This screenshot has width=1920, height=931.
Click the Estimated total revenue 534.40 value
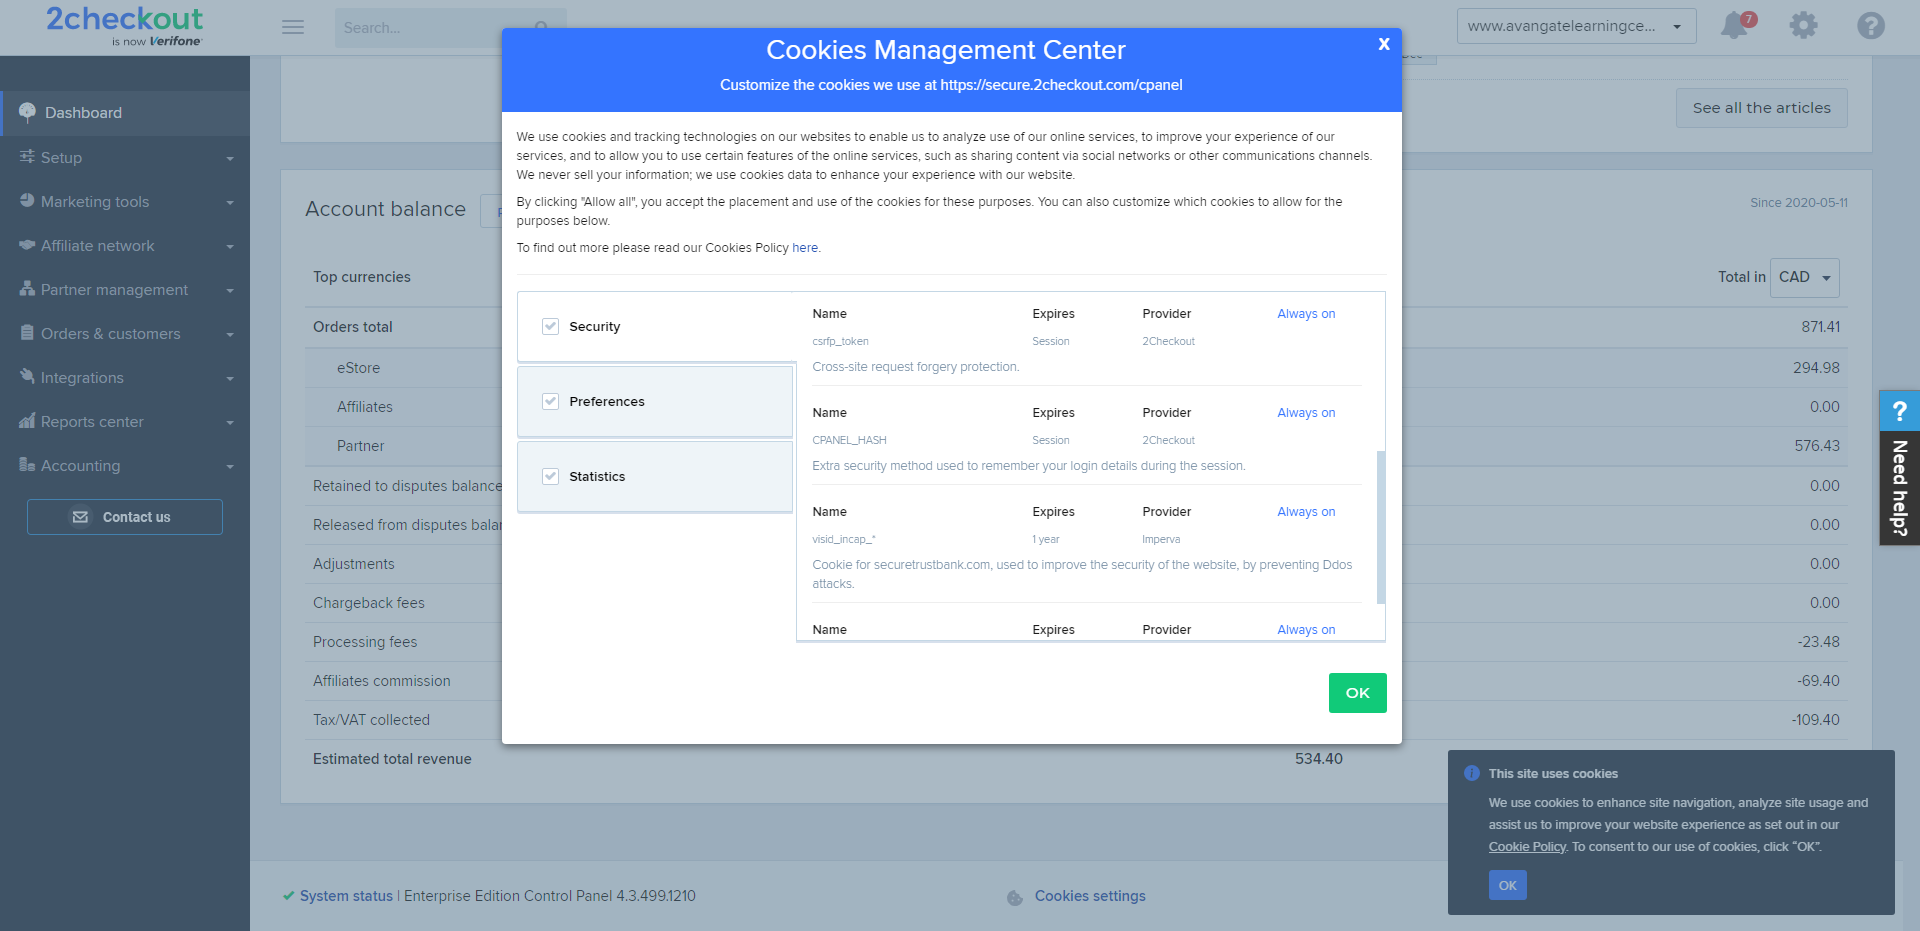(x=1318, y=759)
